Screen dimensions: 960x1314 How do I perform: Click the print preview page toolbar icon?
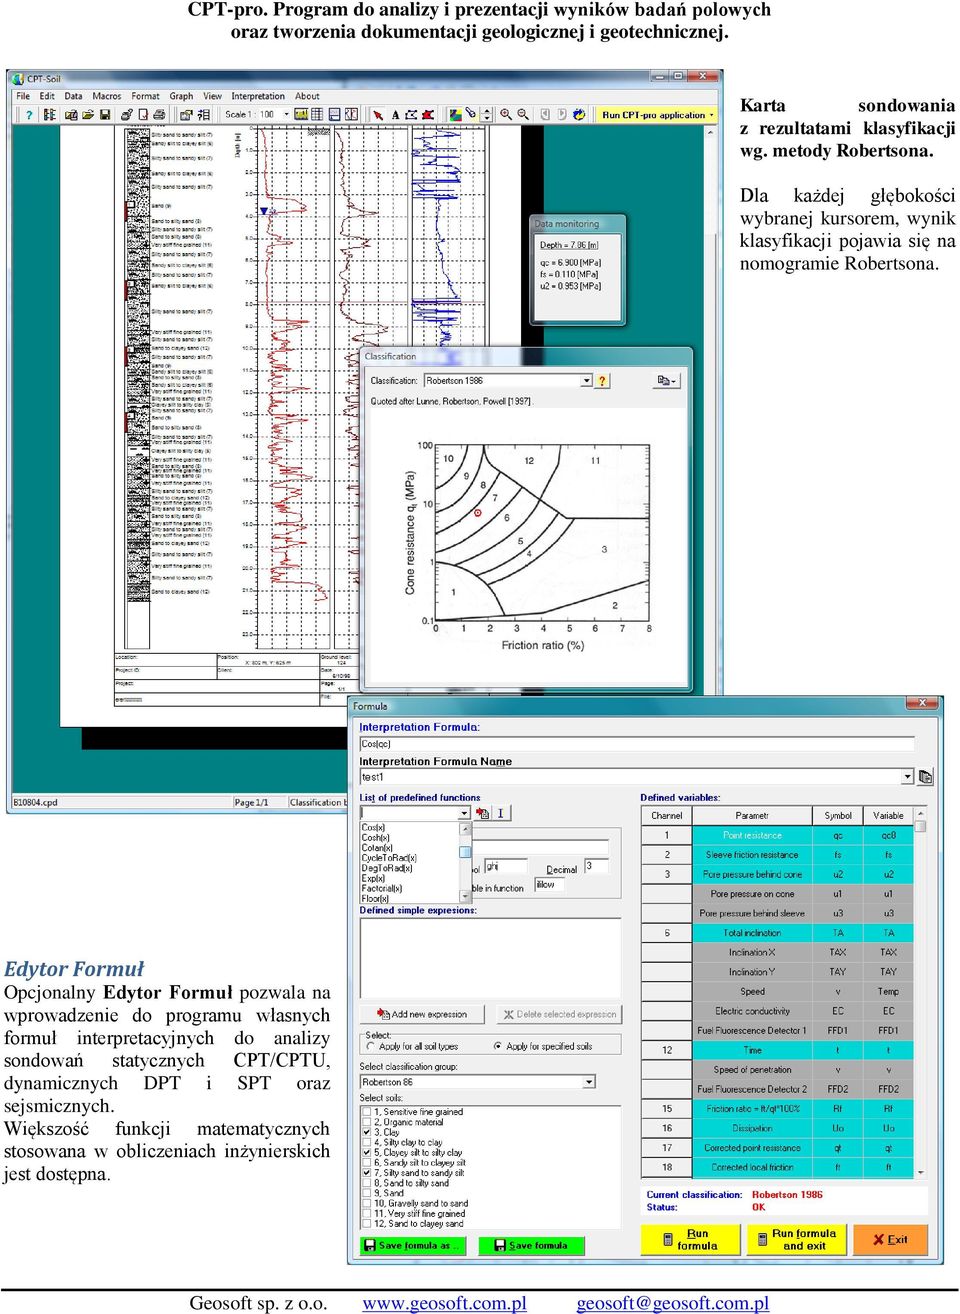coord(142,115)
